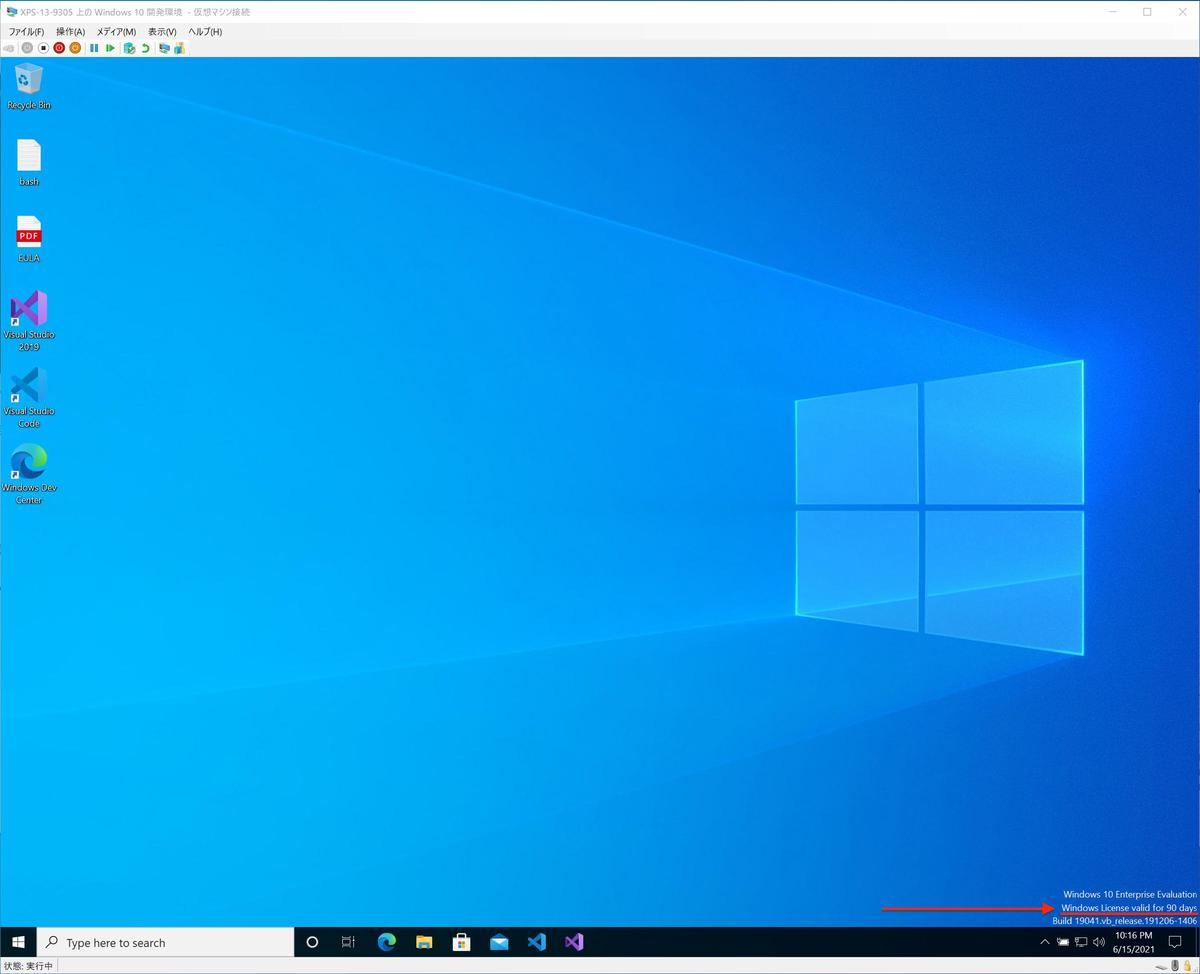Select the EULA PDF desktop icon
The image size is (1200, 974).
(x=29, y=239)
